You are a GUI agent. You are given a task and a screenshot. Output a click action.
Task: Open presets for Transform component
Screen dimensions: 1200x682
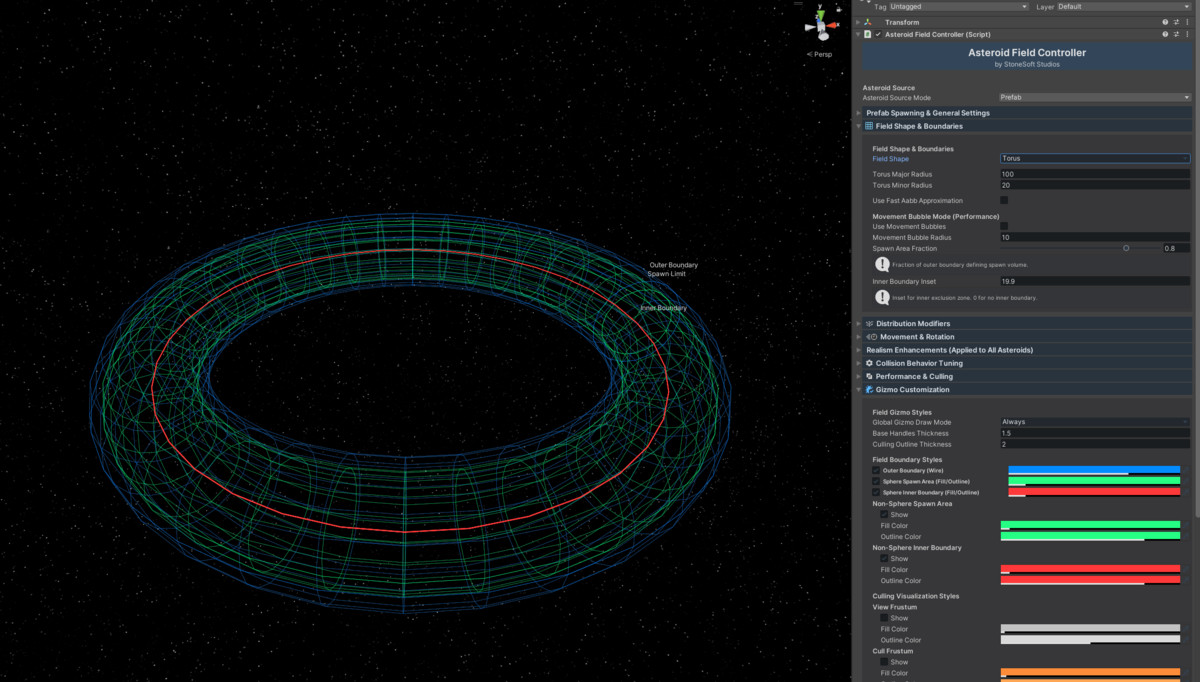coord(1176,22)
